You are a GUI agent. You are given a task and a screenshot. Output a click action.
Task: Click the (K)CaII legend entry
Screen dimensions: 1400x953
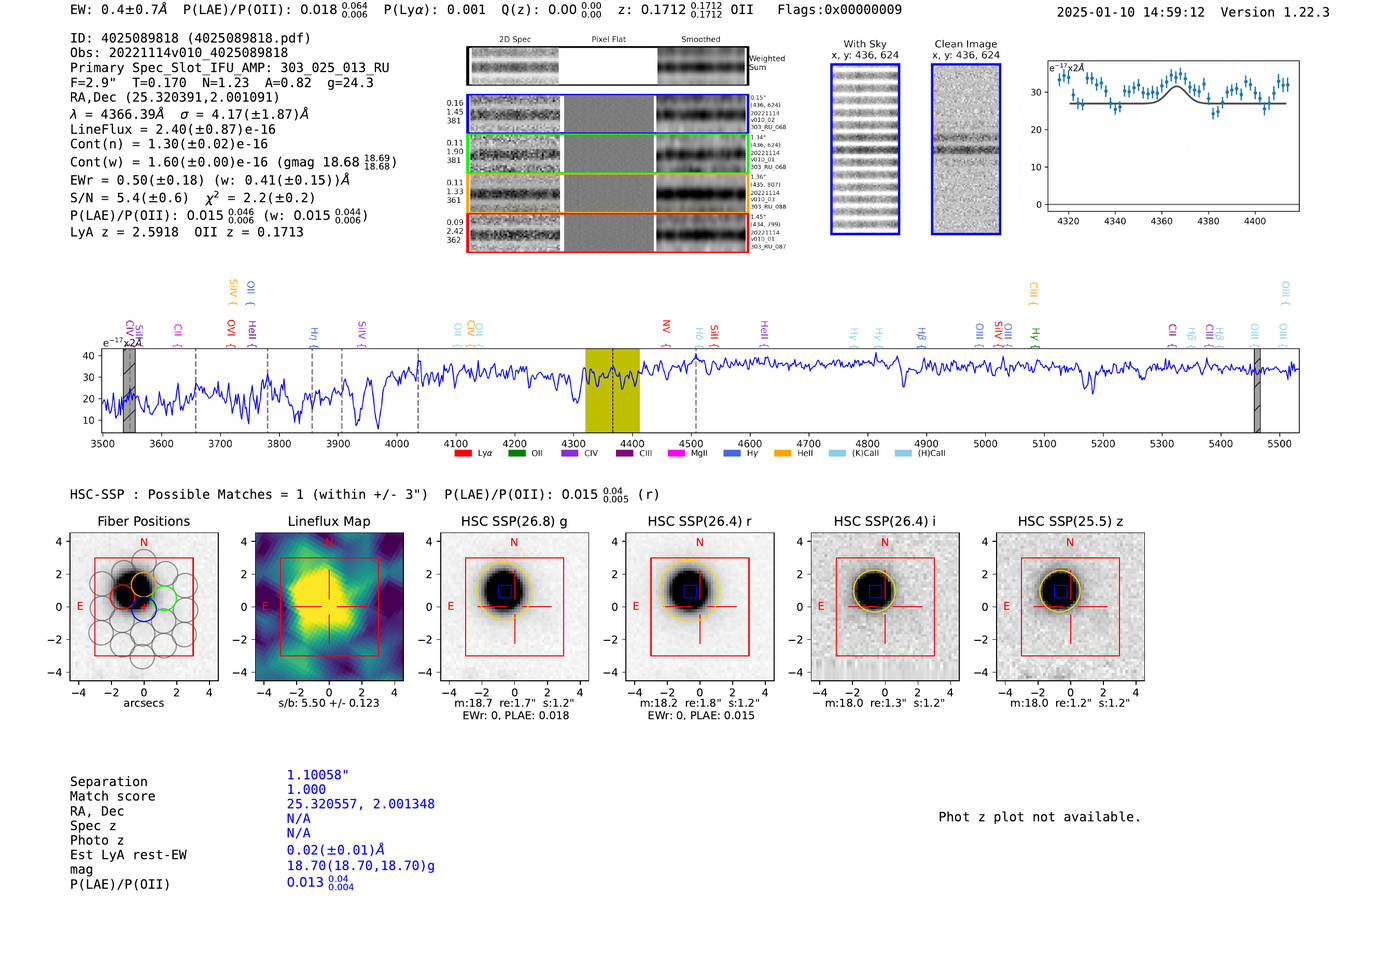[853, 453]
